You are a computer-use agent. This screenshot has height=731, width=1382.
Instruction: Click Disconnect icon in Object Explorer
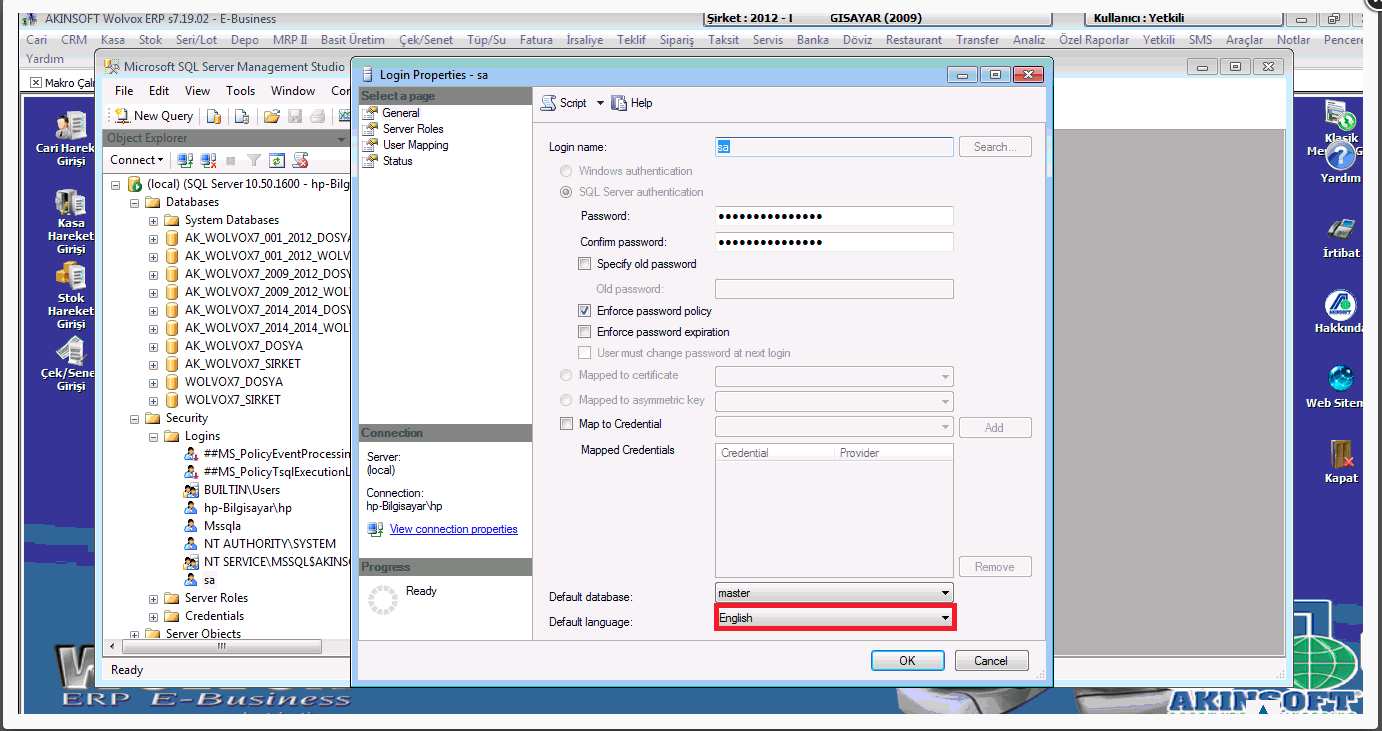[x=208, y=160]
